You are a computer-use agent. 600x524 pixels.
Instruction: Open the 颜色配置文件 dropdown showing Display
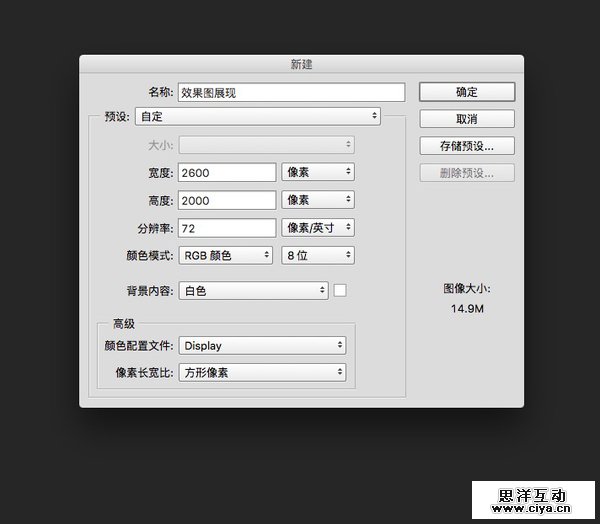pyautogui.click(x=263, y=346)
